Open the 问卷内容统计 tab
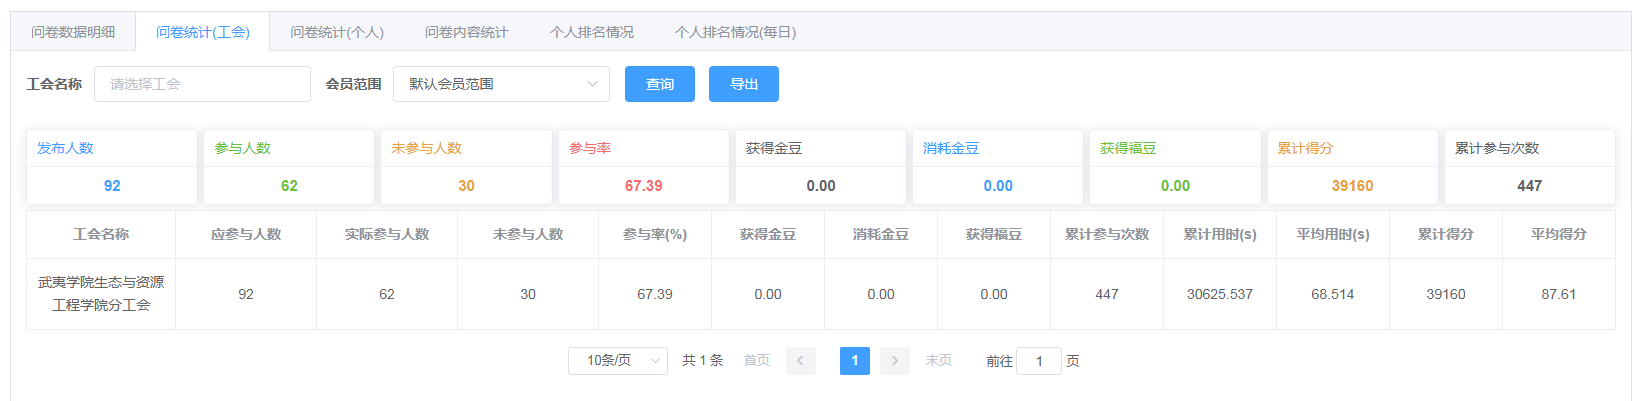This screenshot has height=401, width=1635. [466, 32]
